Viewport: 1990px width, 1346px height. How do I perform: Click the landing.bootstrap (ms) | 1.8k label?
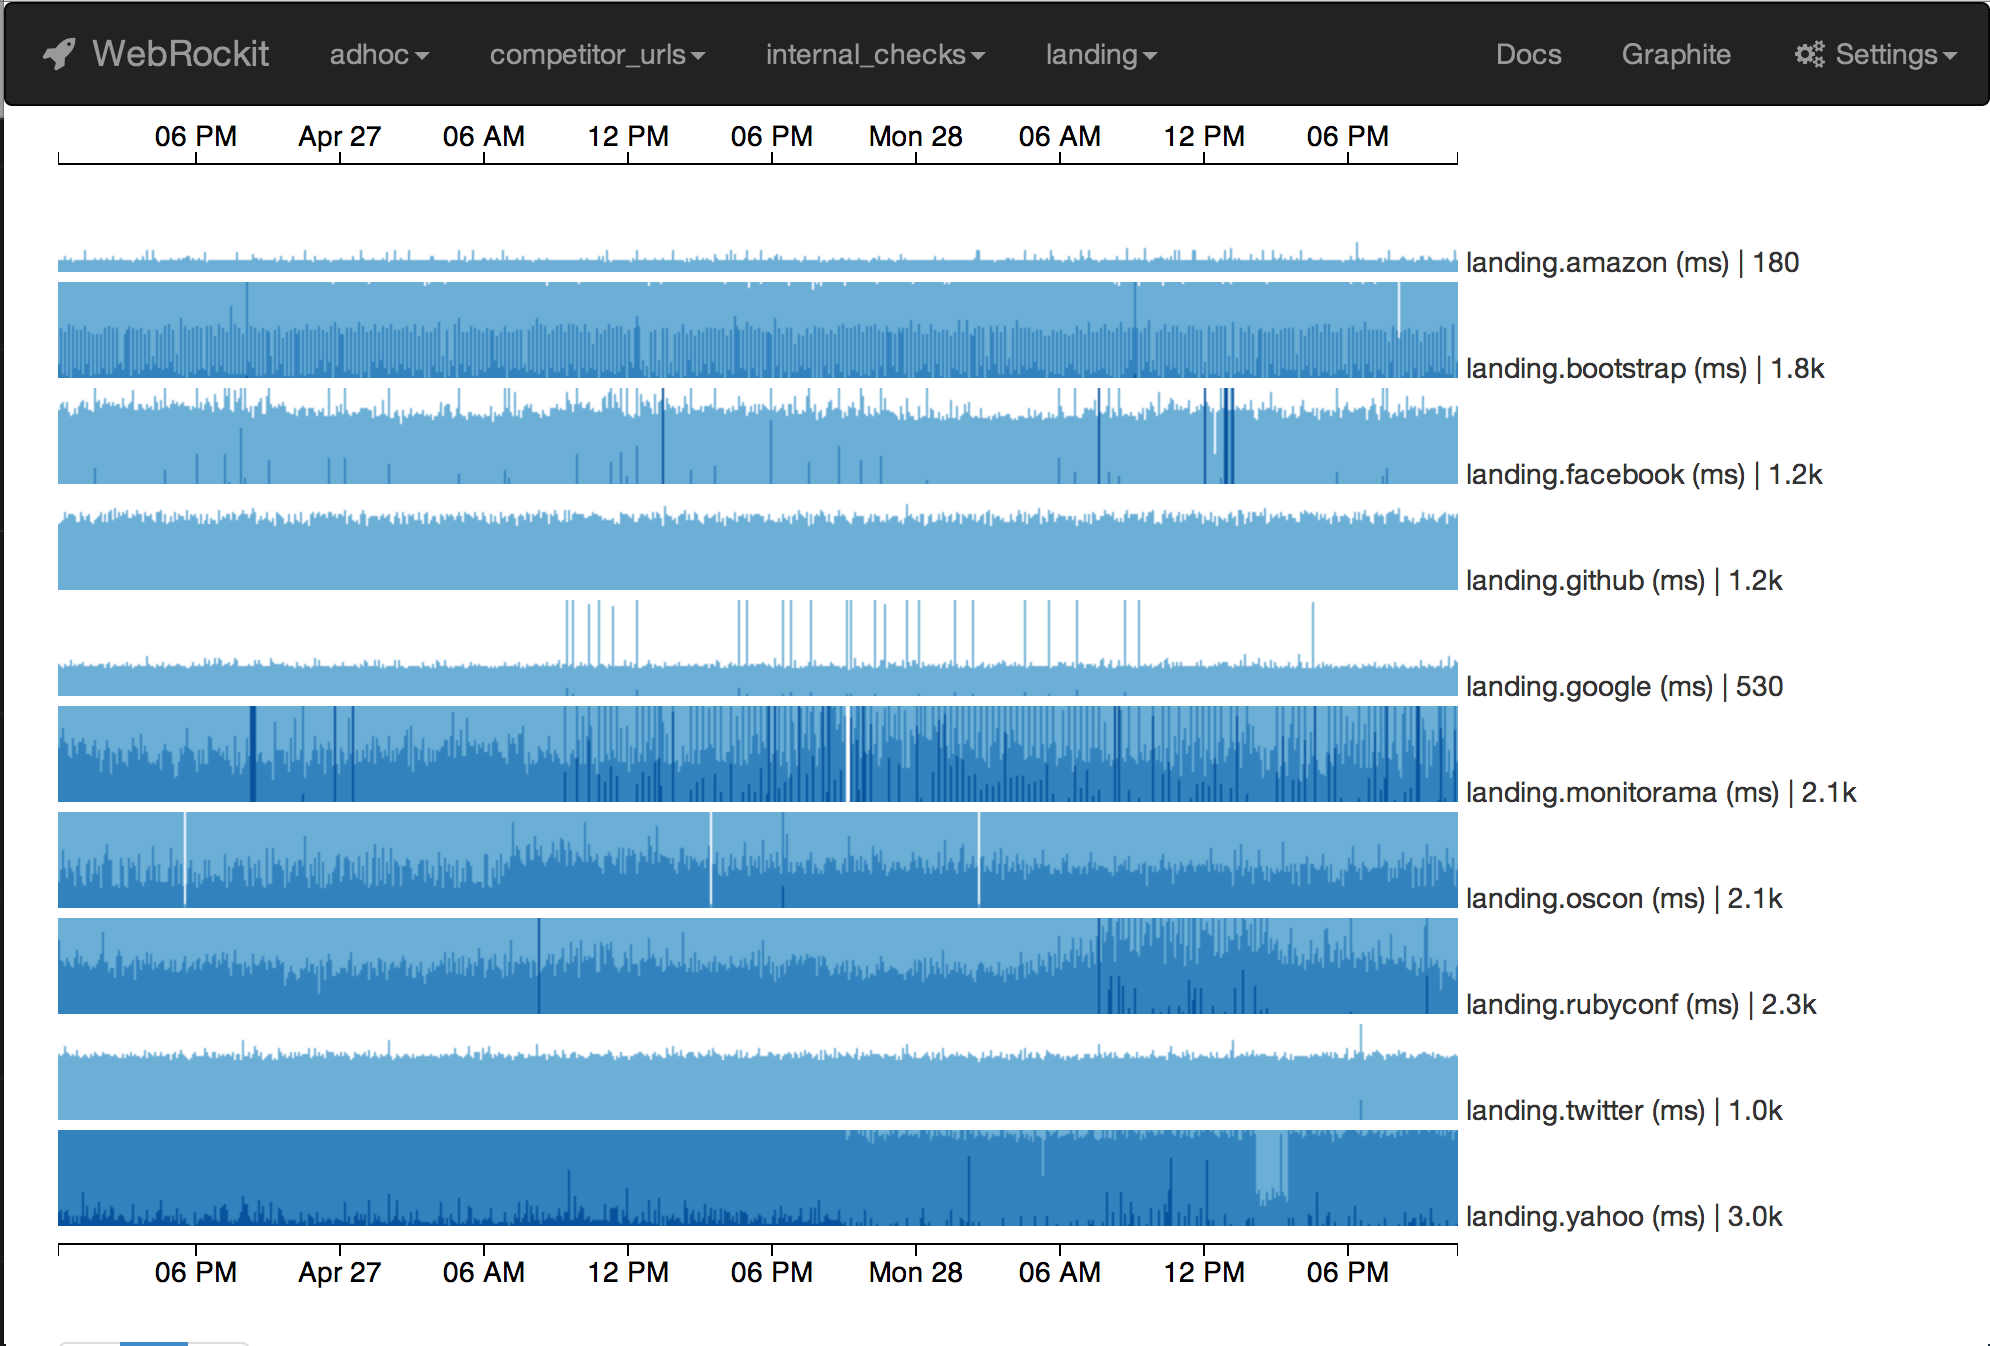[1645, 369]
